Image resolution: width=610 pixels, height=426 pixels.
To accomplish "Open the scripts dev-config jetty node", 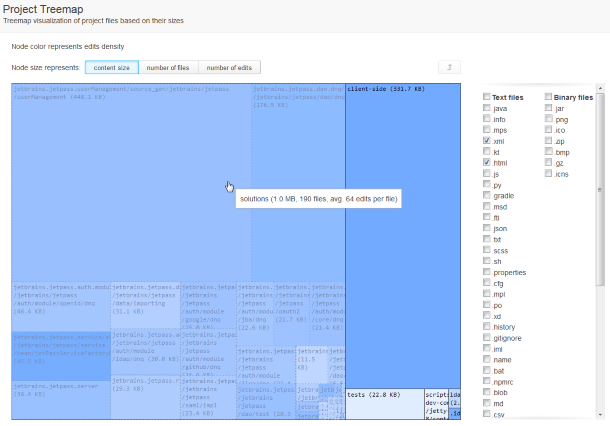I will tap(436, 404).
